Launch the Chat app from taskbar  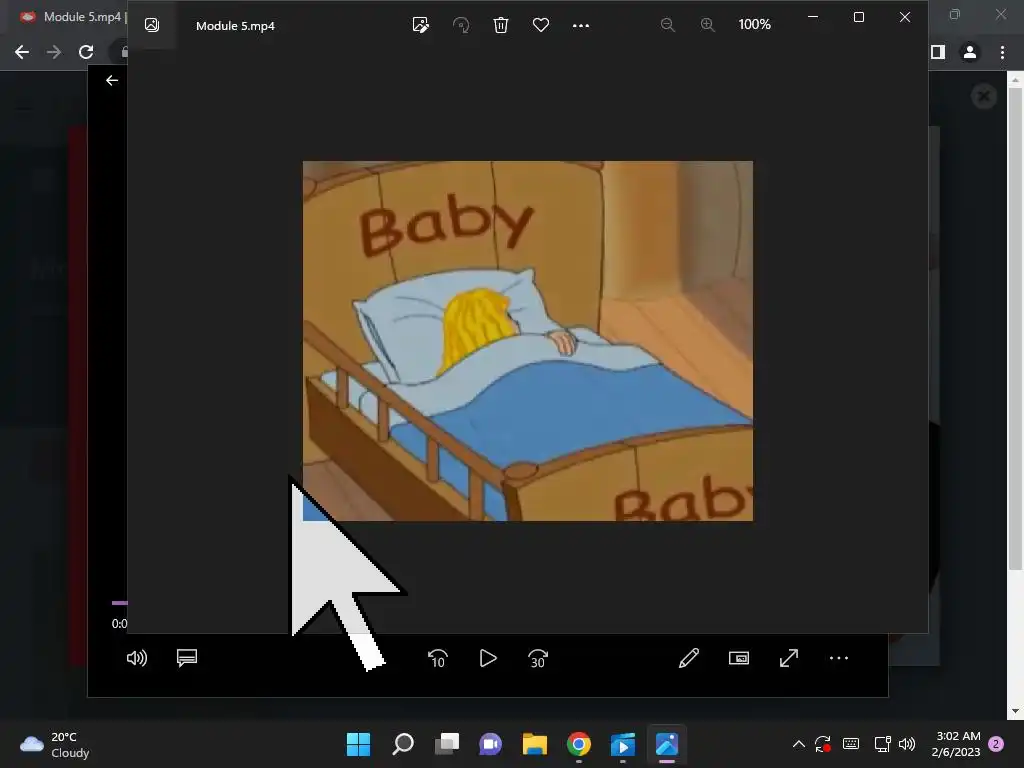[490, 744]
